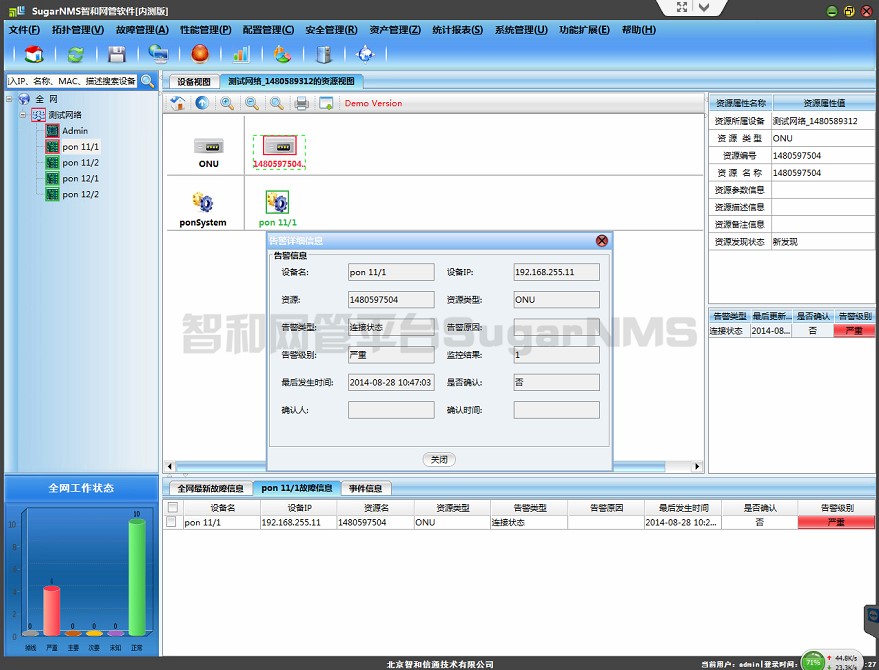Click the floppy disk save icon
The image size is (879, 670).
pyautogui.click(x=117, y=54)
